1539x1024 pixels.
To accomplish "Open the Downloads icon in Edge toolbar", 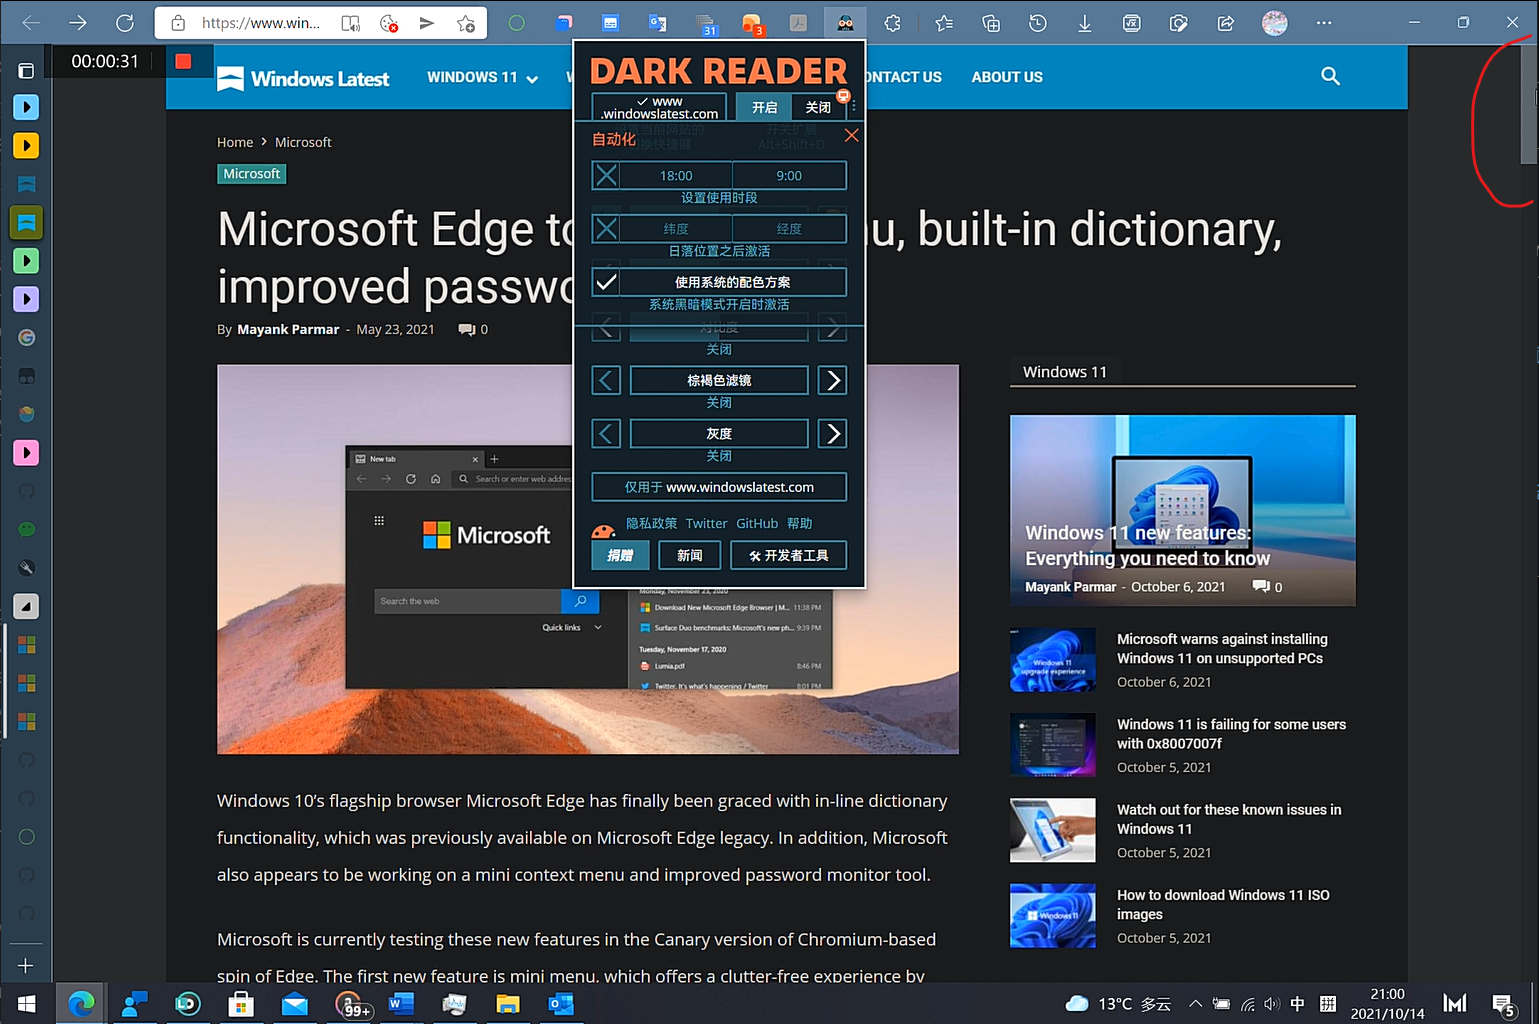I will click(1084, 22).
